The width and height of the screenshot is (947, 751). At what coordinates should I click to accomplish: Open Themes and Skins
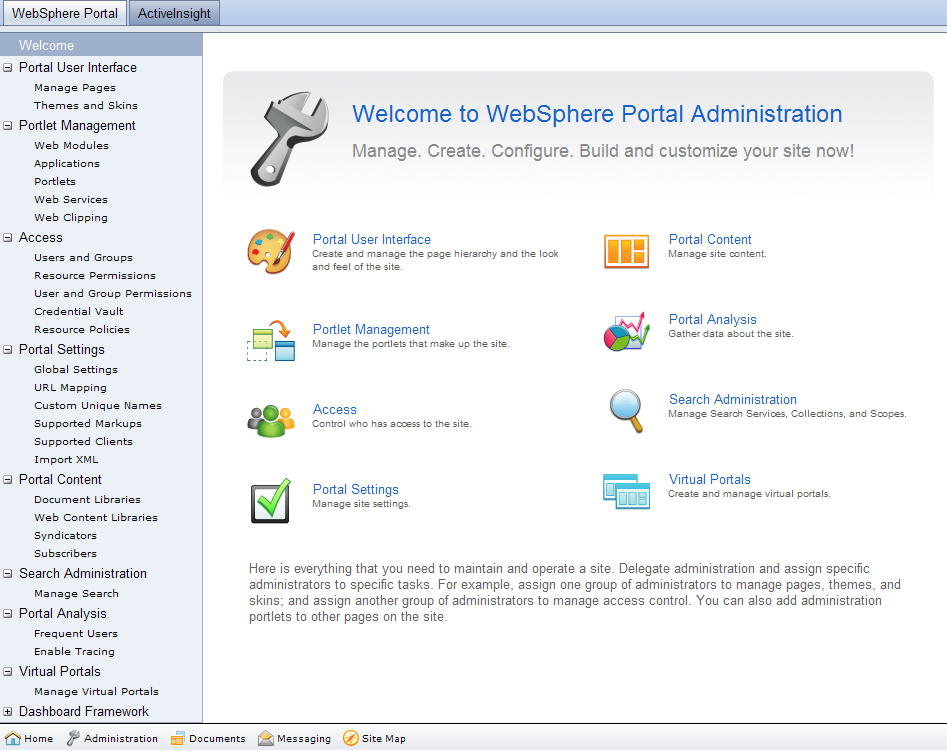86,105
